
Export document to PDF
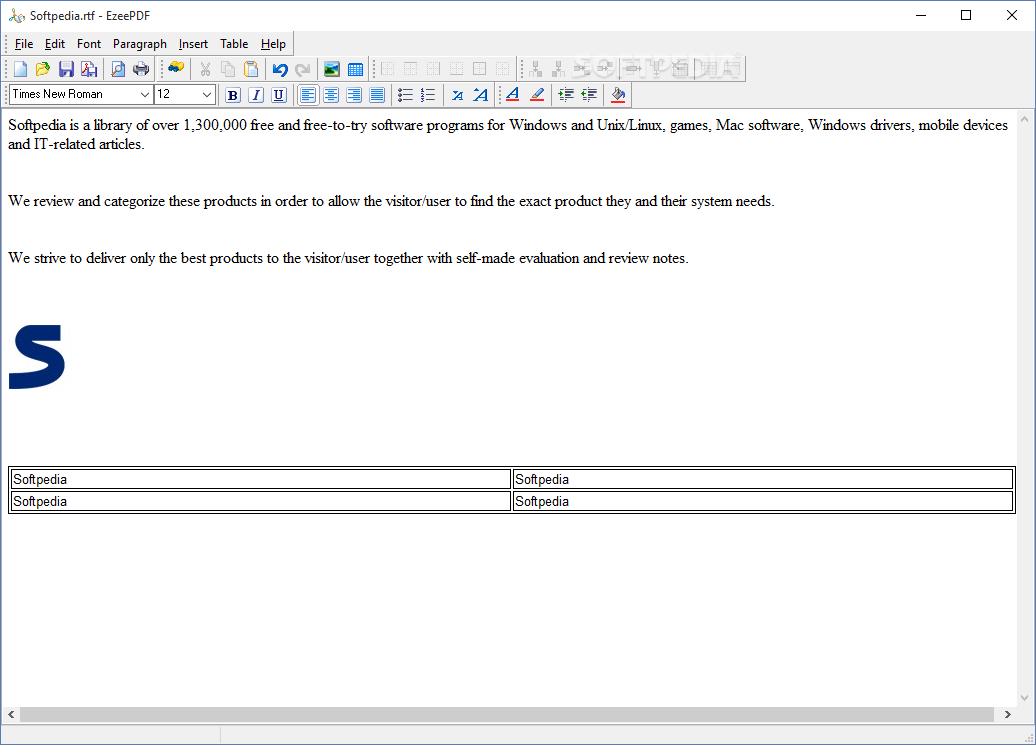pyautogui.click(x=89, y=69)
